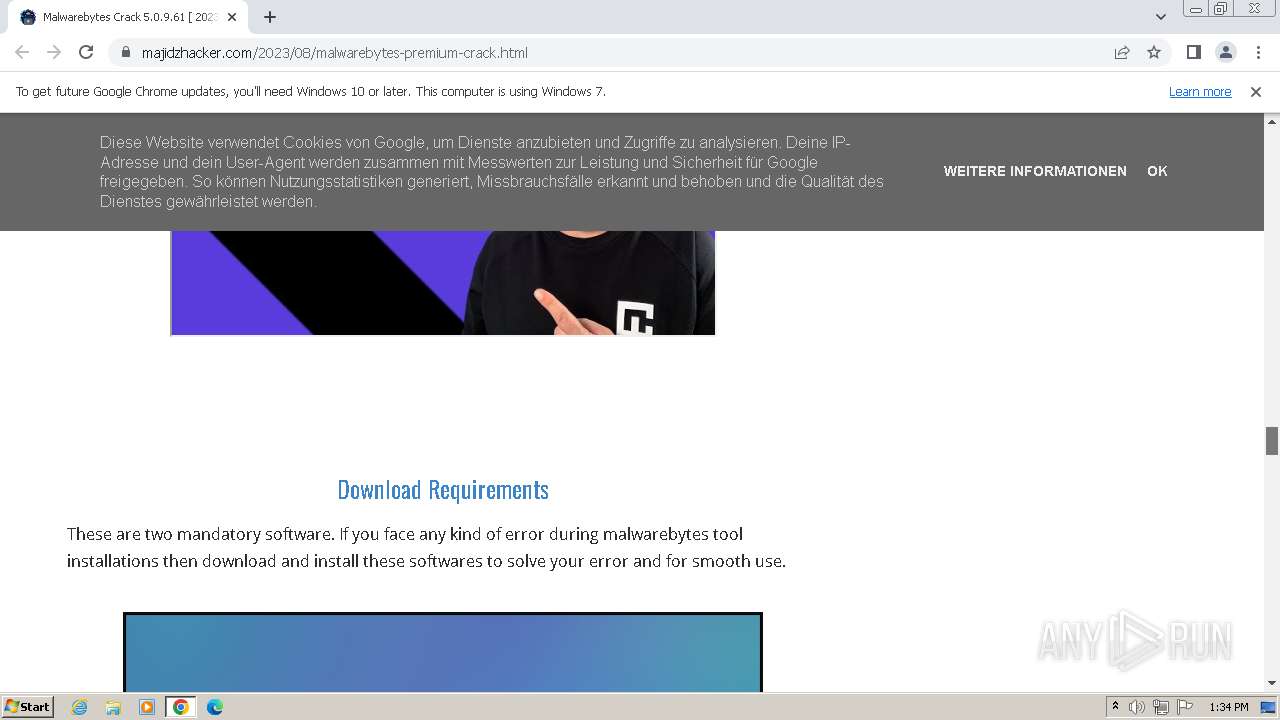
Task: Accept cookies with the OK button
Action: coord(1157,171)
